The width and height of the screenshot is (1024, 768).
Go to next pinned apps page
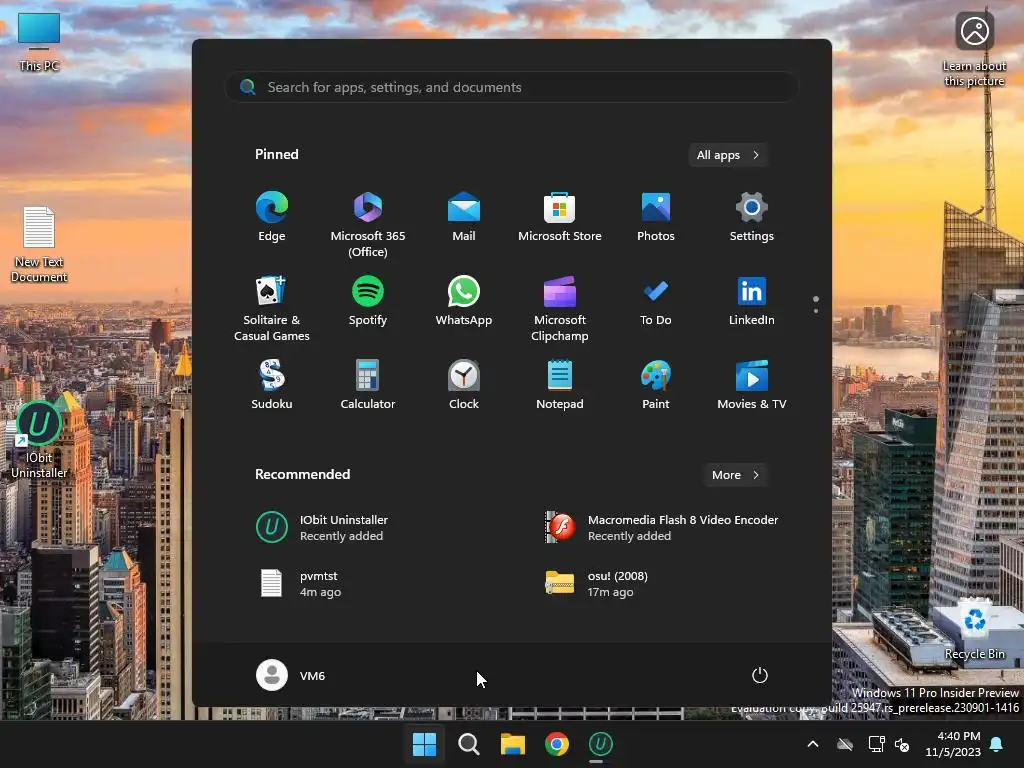[816, 311]
